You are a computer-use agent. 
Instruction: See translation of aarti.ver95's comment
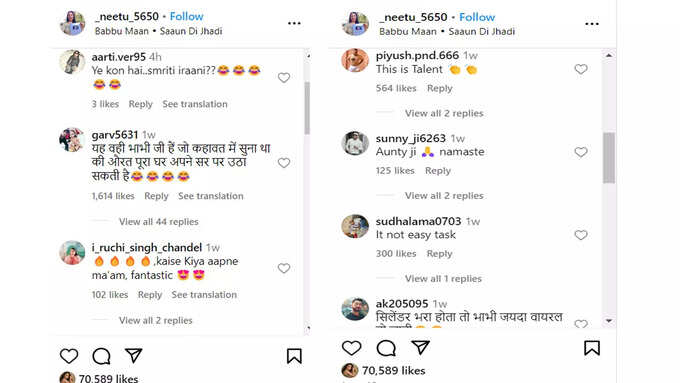pos(195,104)
